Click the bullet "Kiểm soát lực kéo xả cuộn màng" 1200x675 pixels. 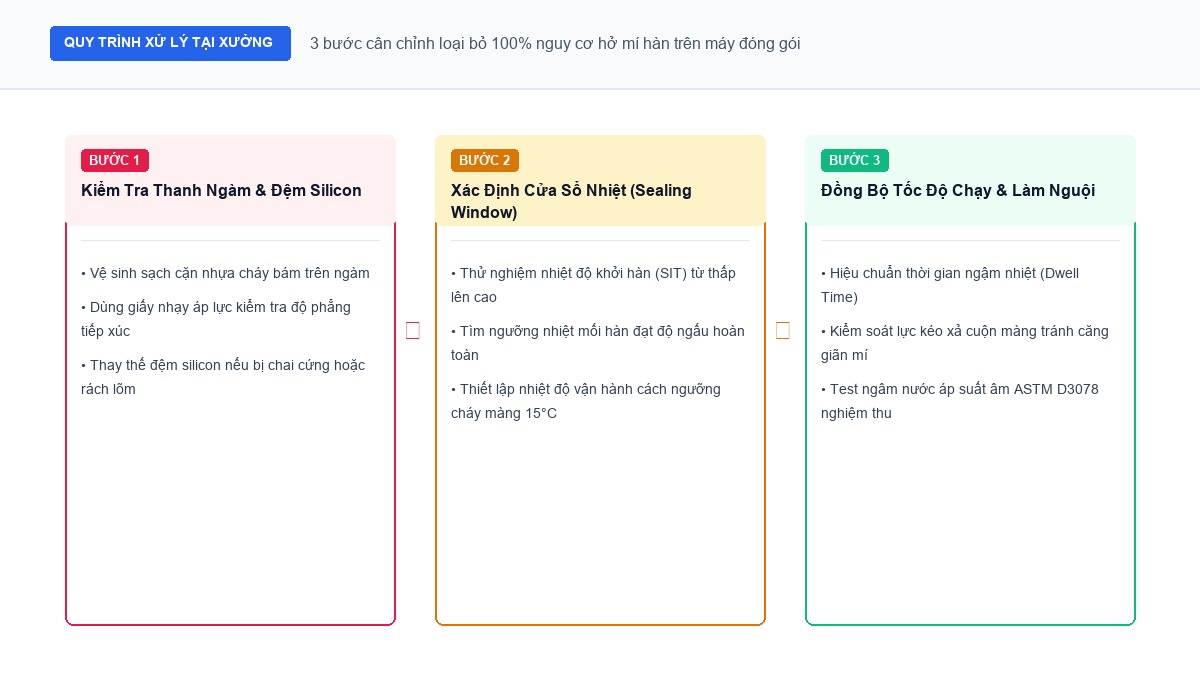965,343
